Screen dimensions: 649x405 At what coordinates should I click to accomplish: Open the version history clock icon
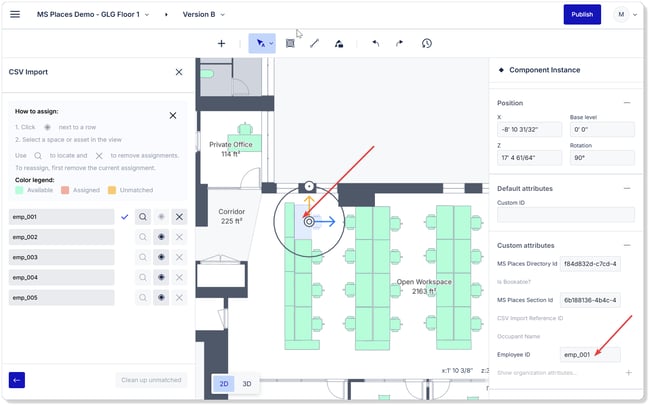(x=427, y=44)
